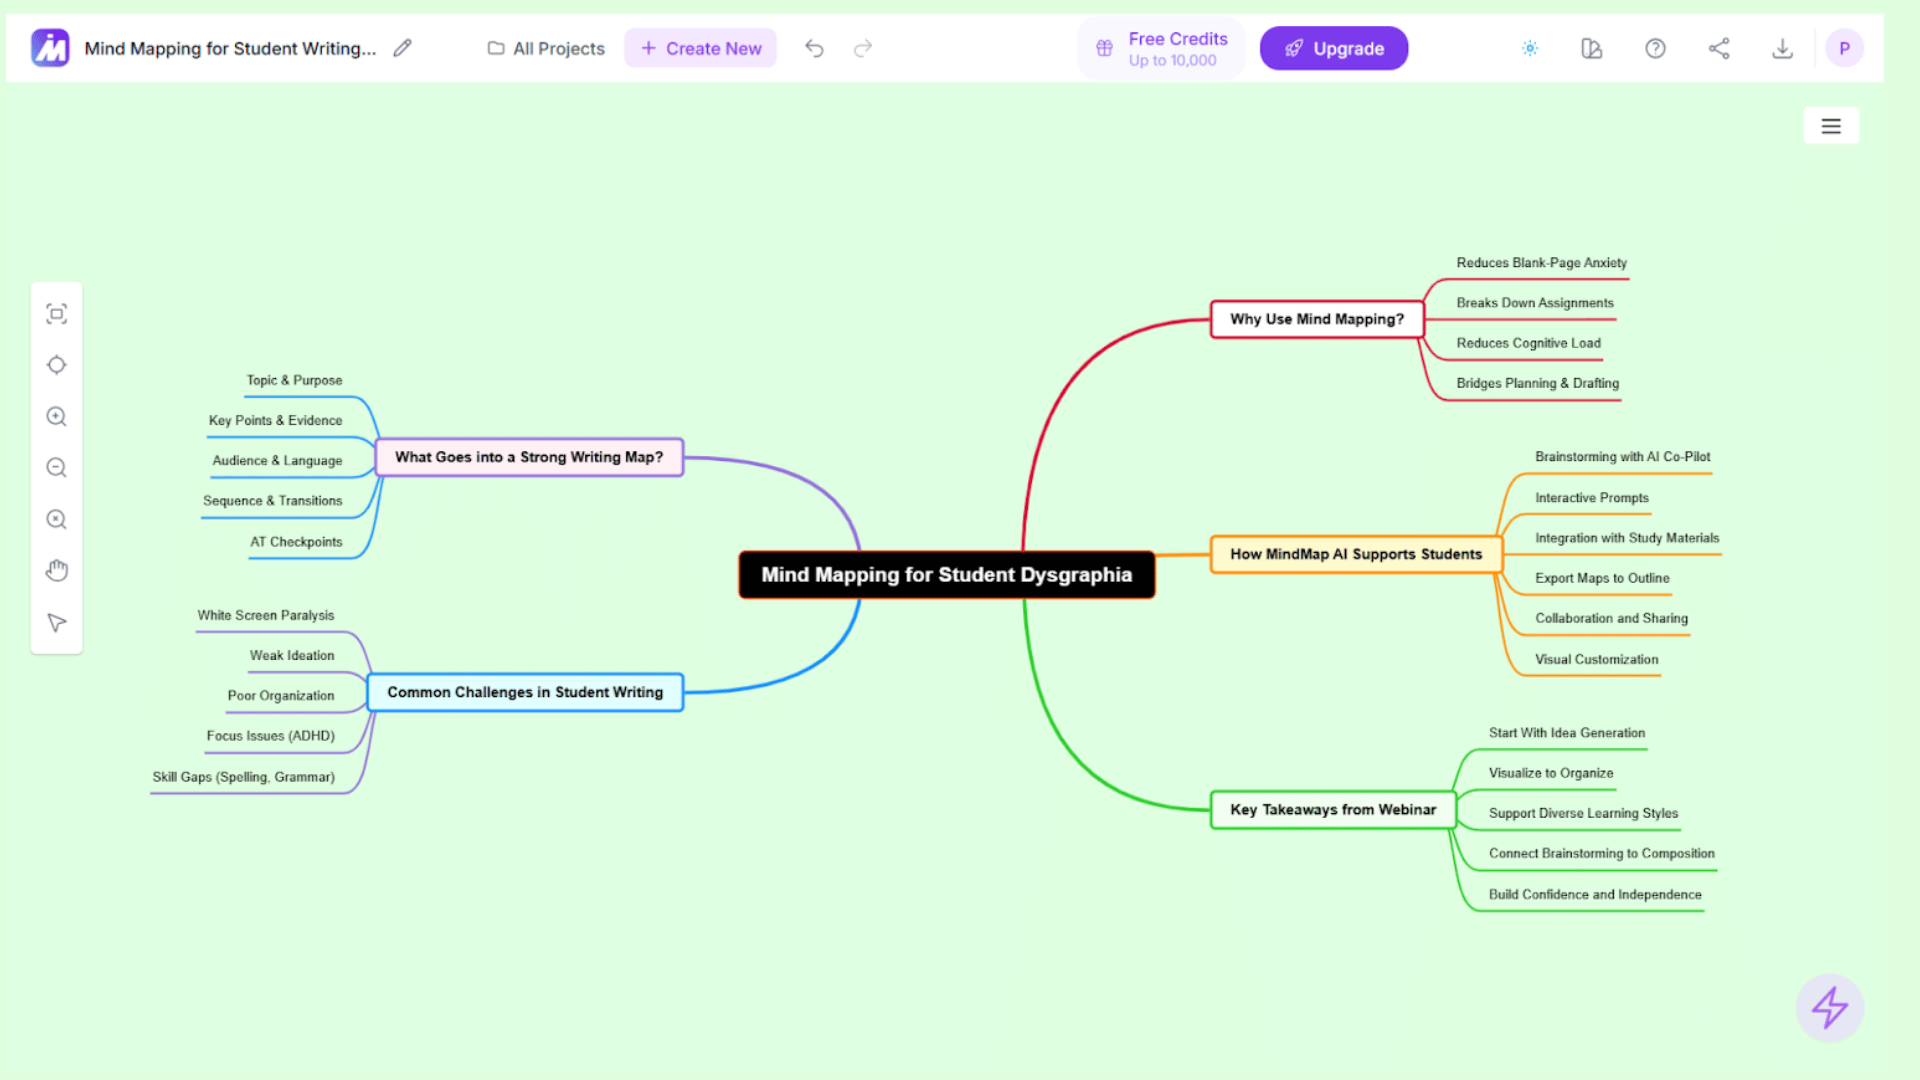Zoom in using the magnifier plus tool

click(x=56, y=416)
